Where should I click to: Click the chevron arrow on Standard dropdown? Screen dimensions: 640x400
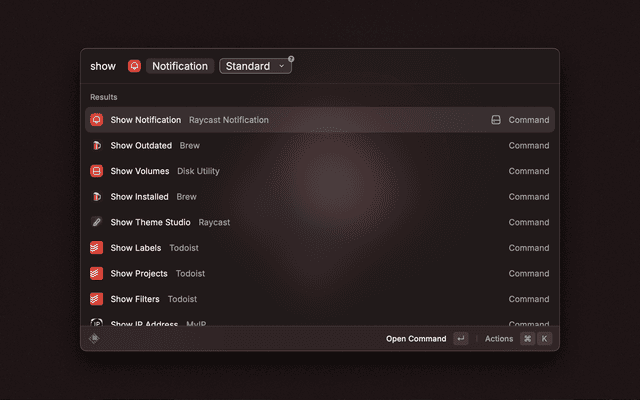click(x=281, y=67)
